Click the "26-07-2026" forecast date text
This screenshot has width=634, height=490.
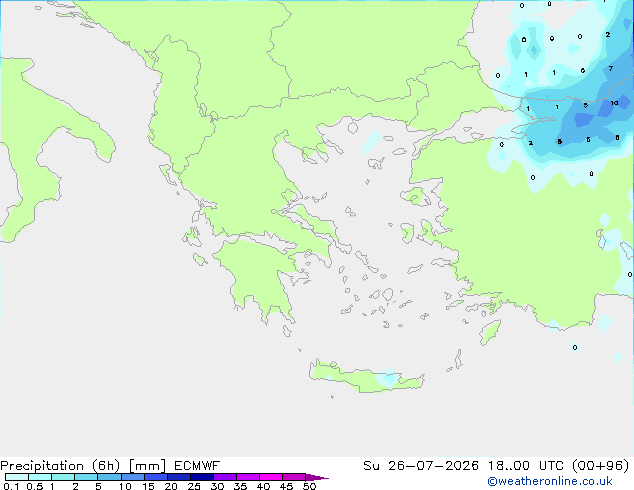(x=433, y=466)
